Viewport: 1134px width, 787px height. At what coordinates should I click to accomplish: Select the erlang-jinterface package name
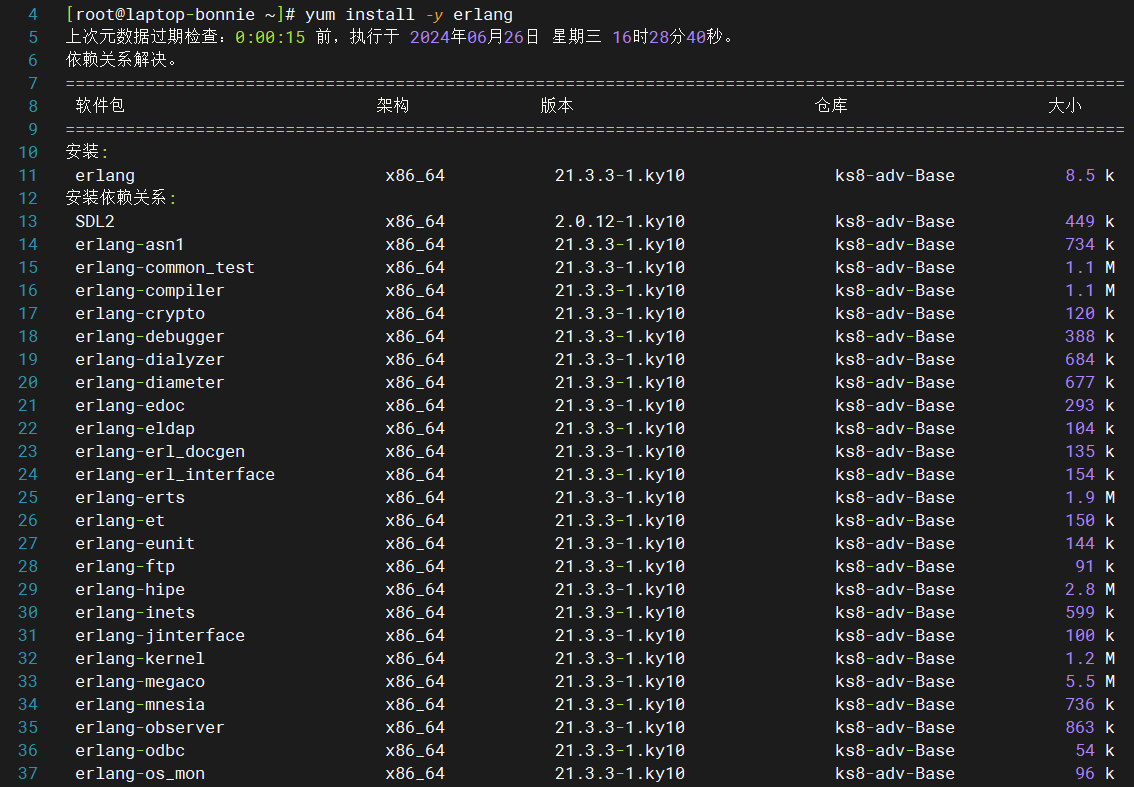point(160,636)
